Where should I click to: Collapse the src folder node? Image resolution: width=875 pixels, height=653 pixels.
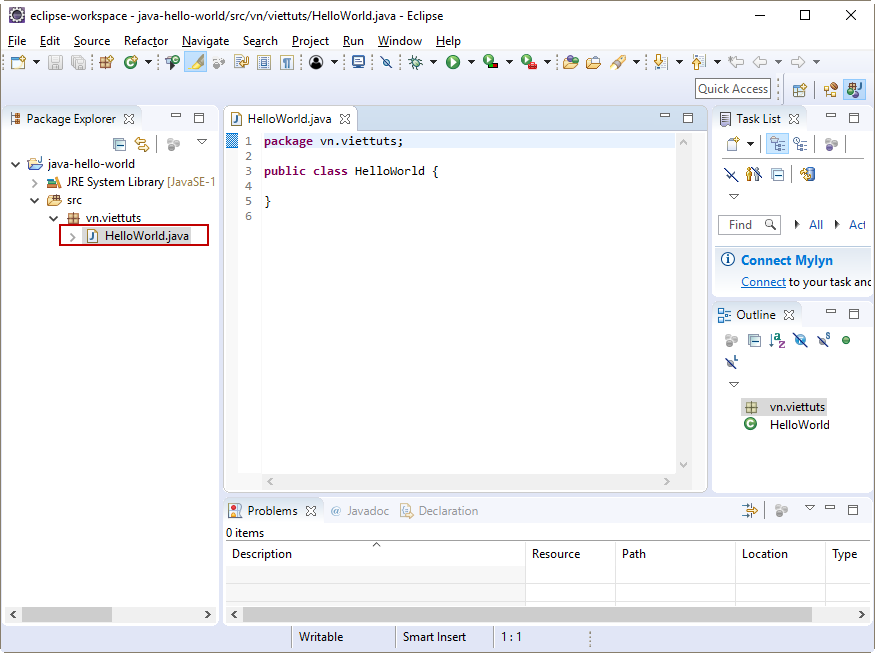coord(35,200)
